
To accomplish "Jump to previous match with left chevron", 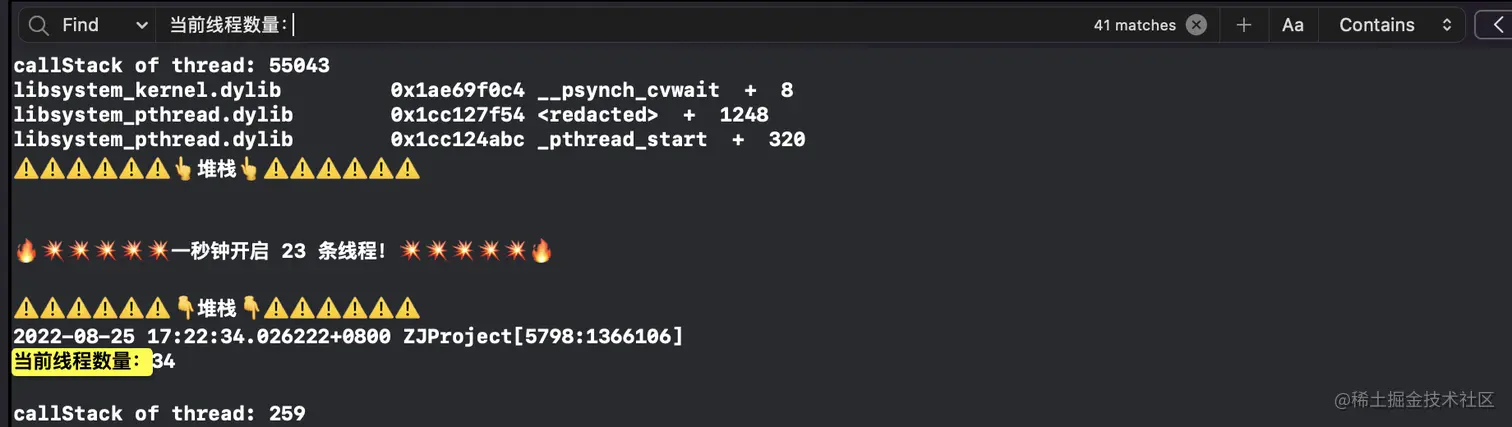I will point(1495,25).
